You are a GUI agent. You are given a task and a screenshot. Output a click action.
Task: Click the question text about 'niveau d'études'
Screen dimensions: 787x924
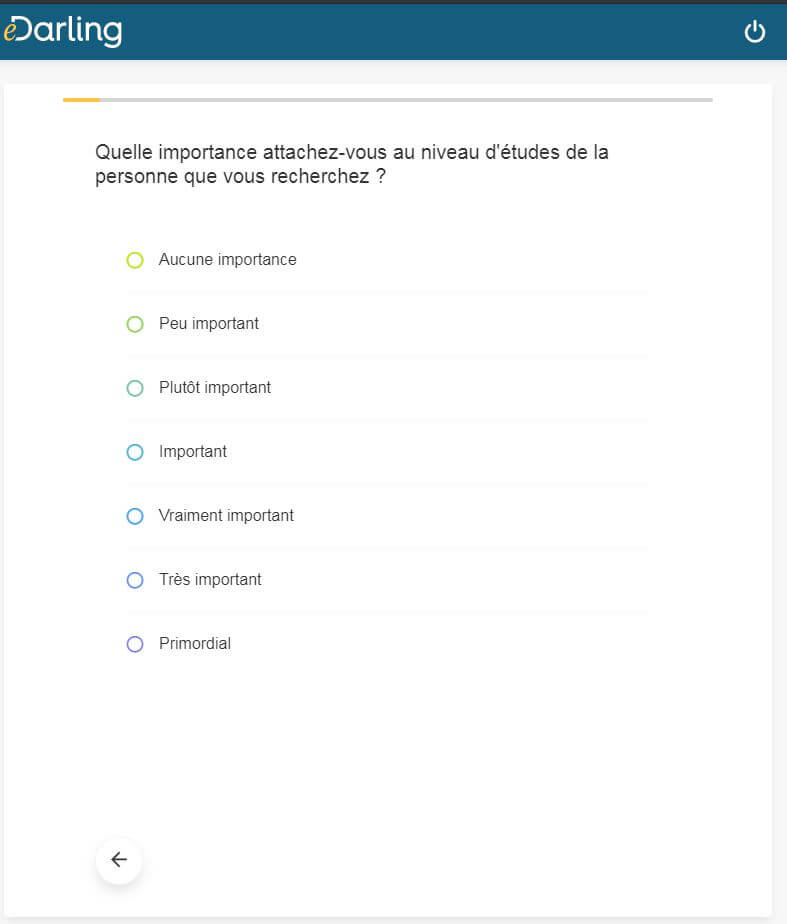click(351, 164)
